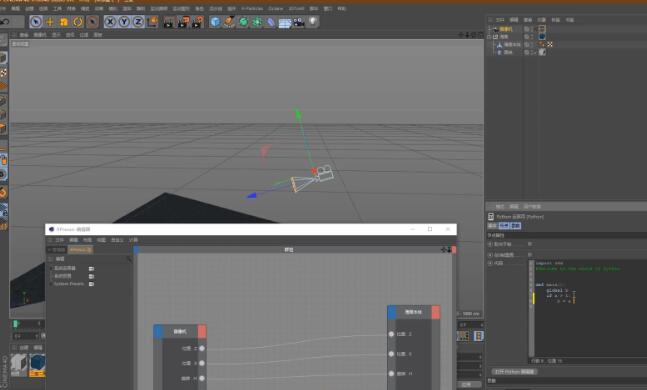Click blue input corner of camera node

(158, 331)
